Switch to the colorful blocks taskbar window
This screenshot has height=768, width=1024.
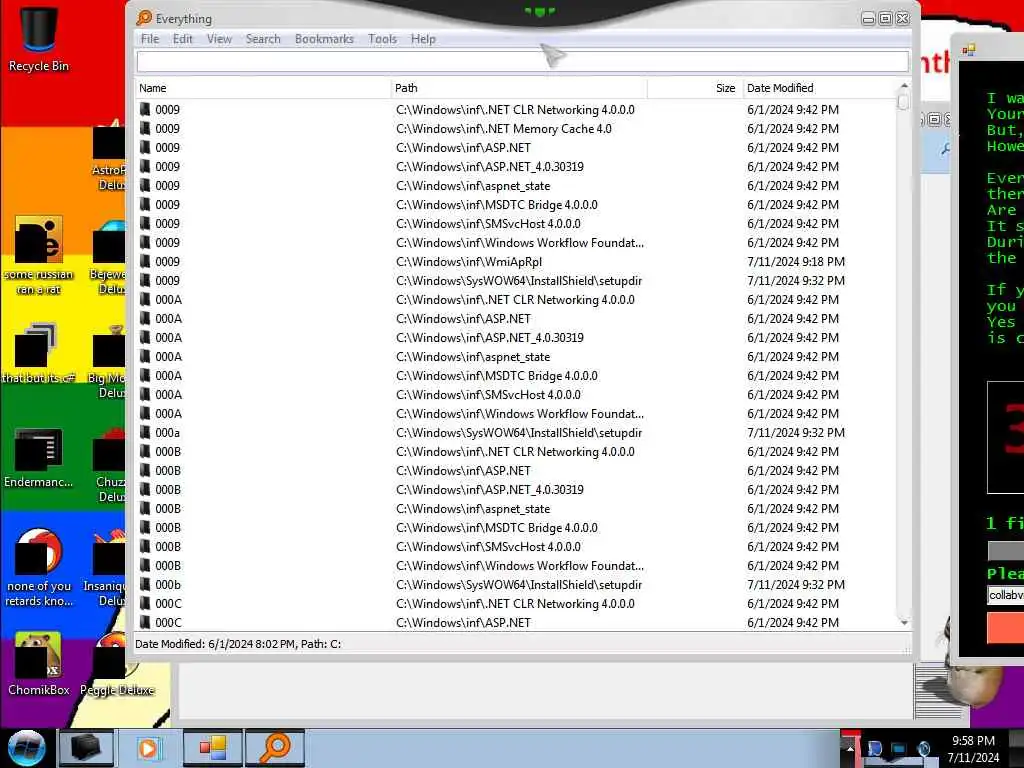tap(212, 748)
